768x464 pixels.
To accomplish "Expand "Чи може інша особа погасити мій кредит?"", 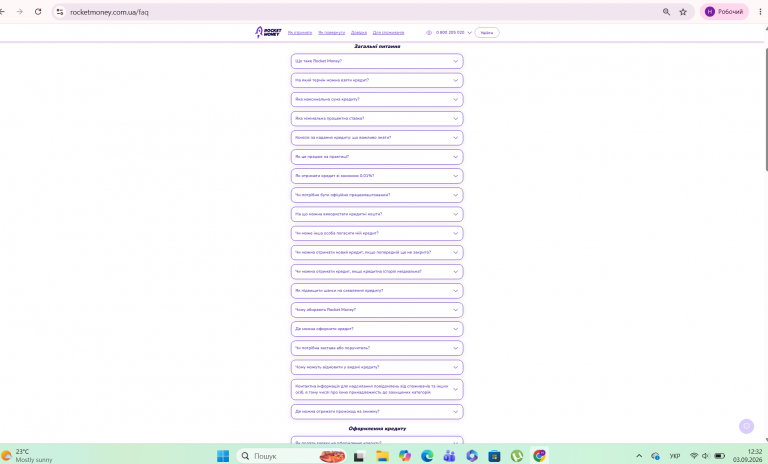I will pyautogui.click(x=377, y=233).
